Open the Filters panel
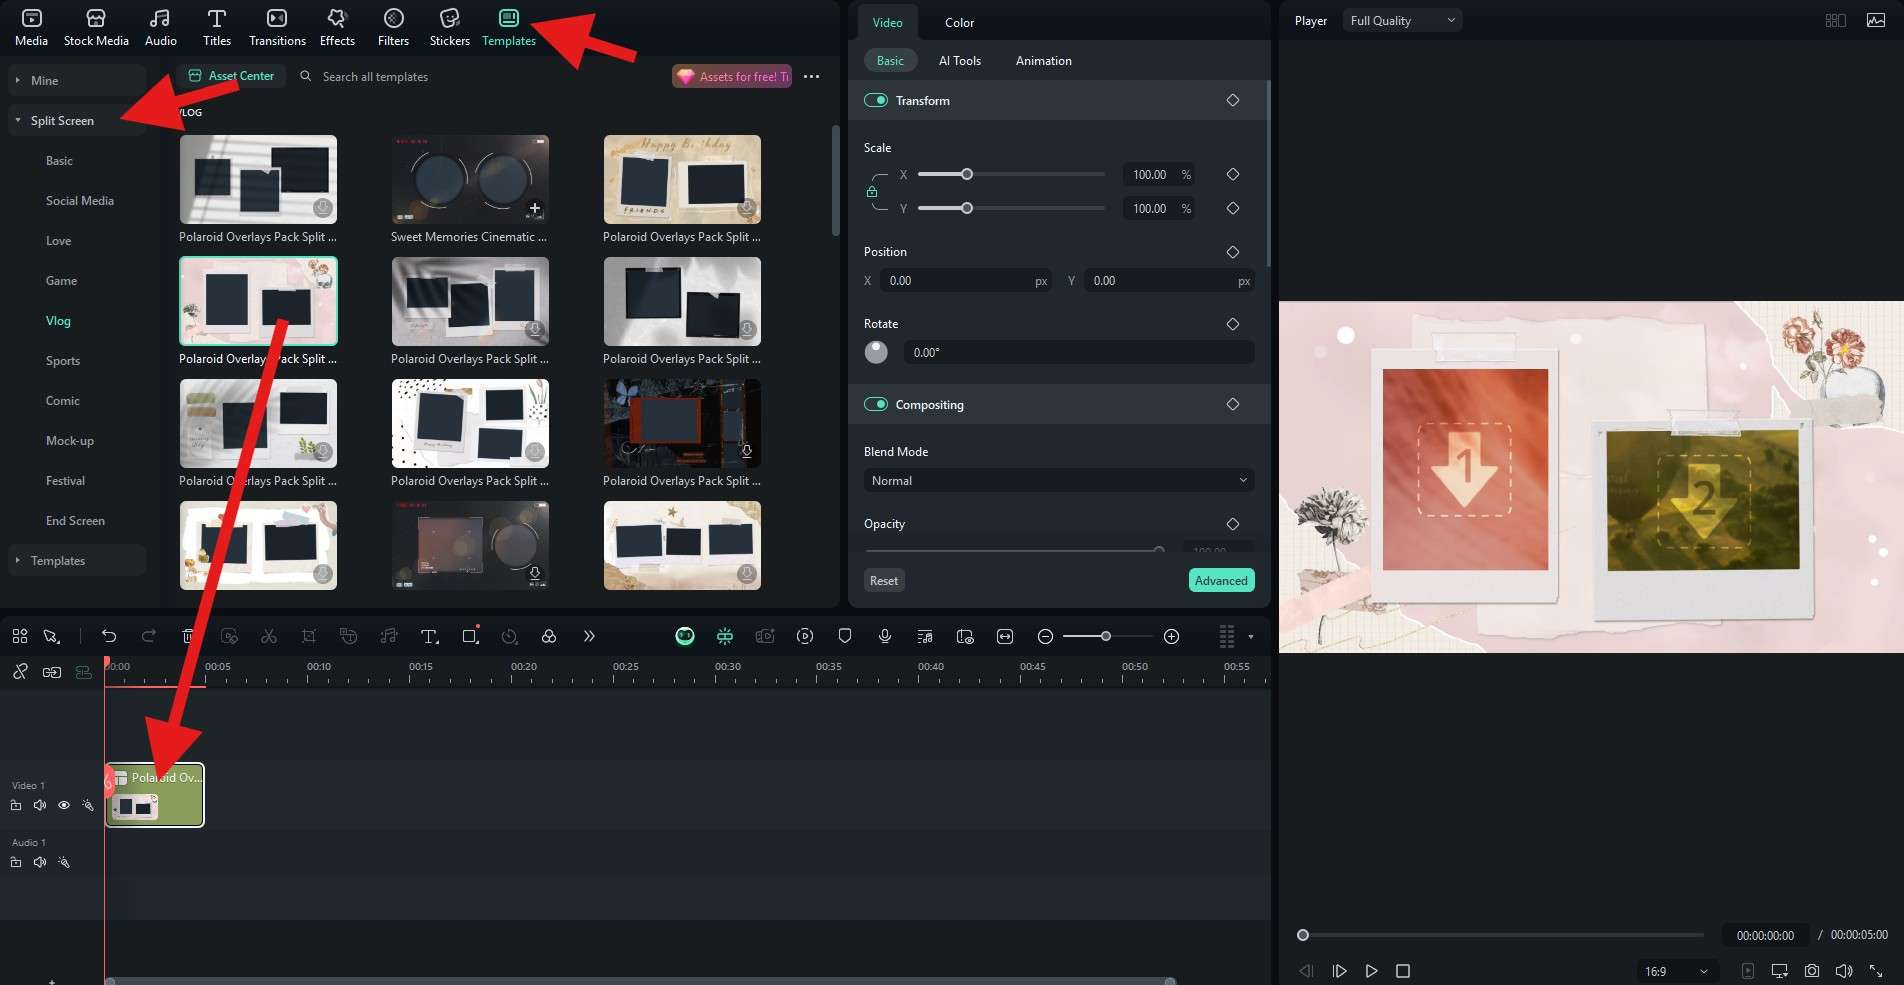Screen dimensions: 1904x985 393,27
